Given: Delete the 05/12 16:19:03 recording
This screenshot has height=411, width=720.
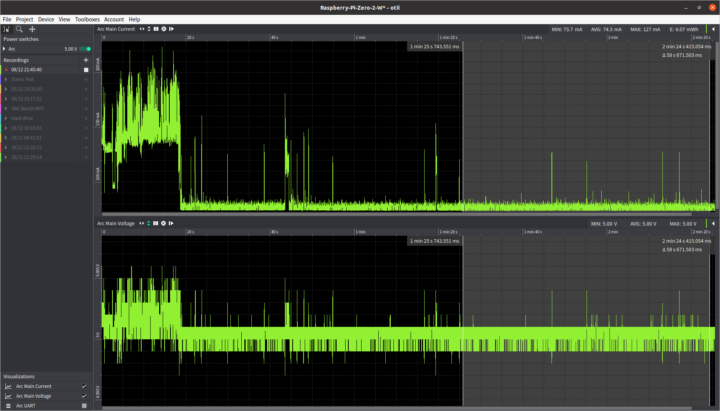Looking at the screenshot, I should pyautogui.click(x=86, y=128).
